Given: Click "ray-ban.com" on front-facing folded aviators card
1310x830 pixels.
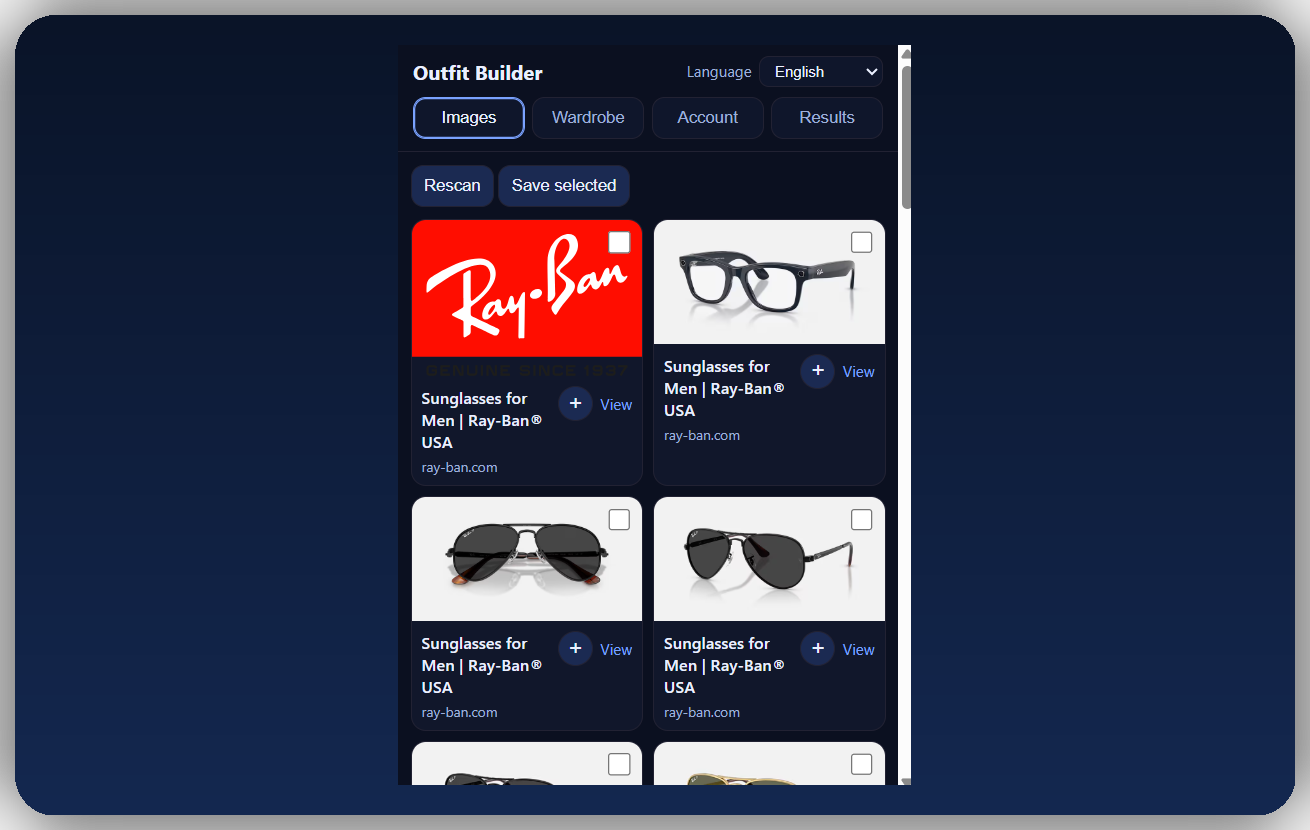Looking at the screenshot, I should coord(459,713).
